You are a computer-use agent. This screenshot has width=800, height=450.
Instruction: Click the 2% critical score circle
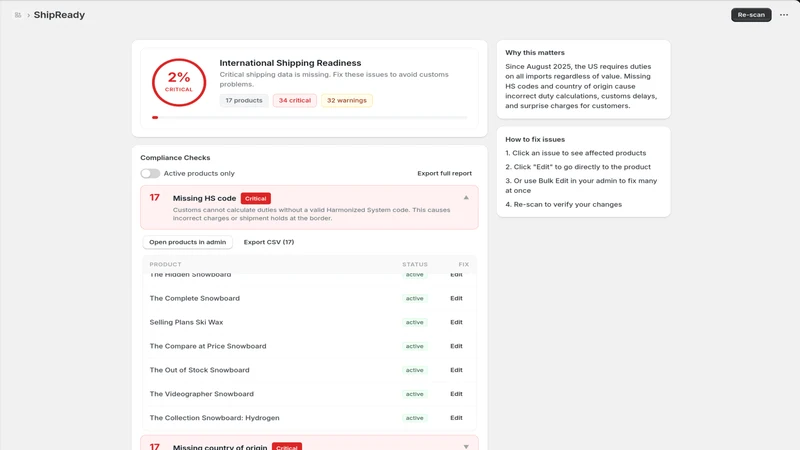(179, 82)
